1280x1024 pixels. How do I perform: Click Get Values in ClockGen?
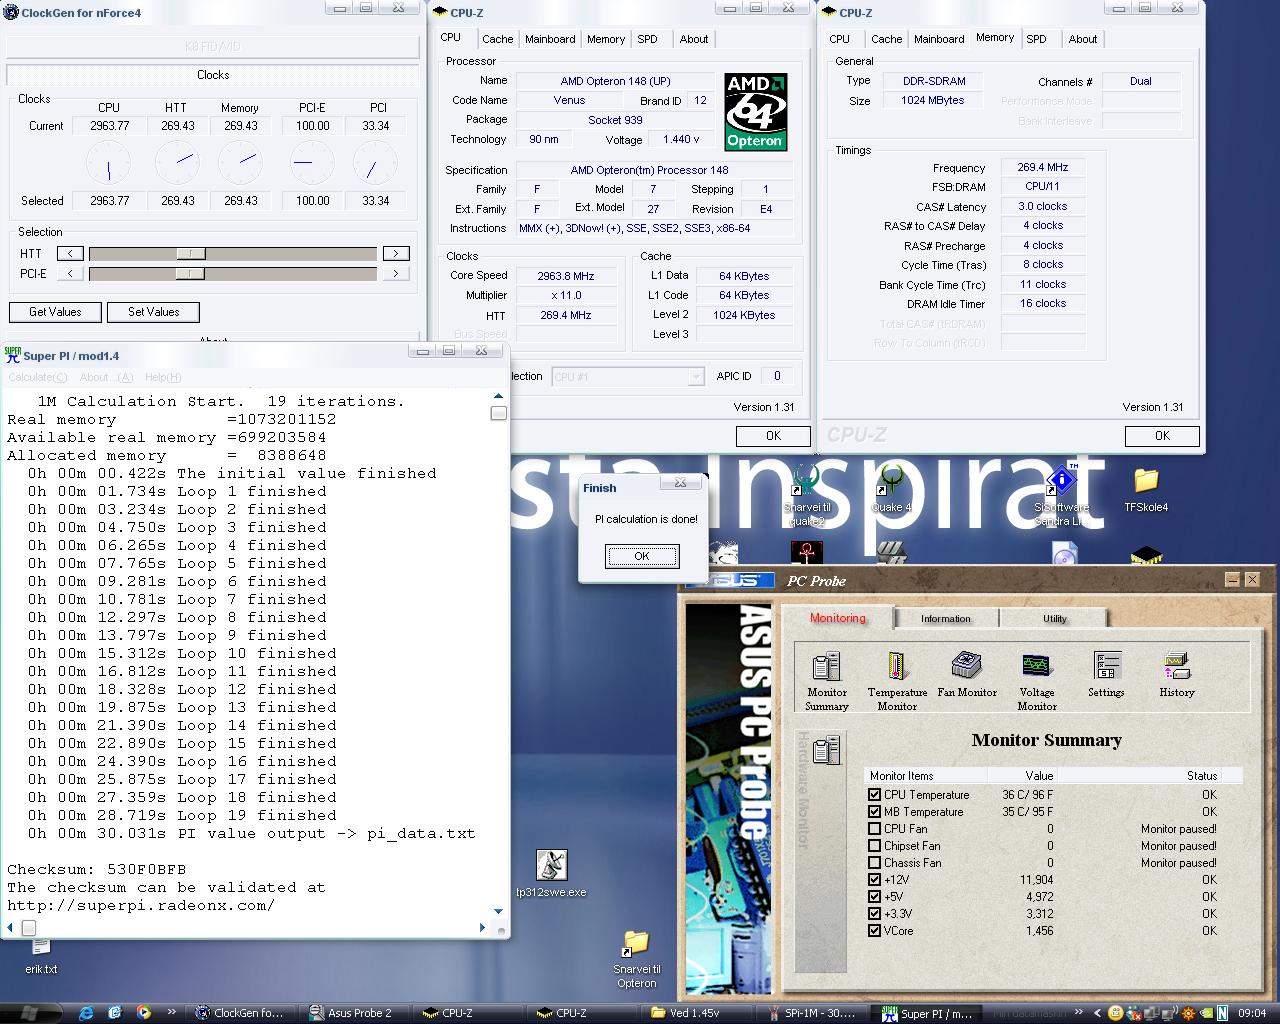[x=55, y=312]
